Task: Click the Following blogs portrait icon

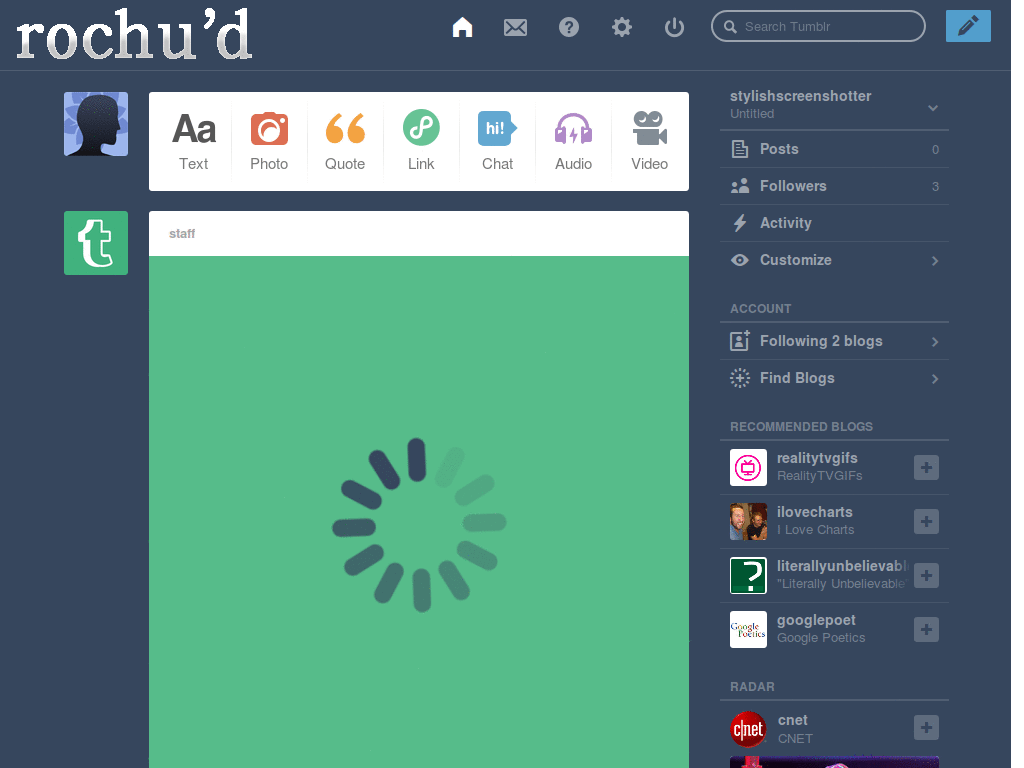Action: (740, 341)
